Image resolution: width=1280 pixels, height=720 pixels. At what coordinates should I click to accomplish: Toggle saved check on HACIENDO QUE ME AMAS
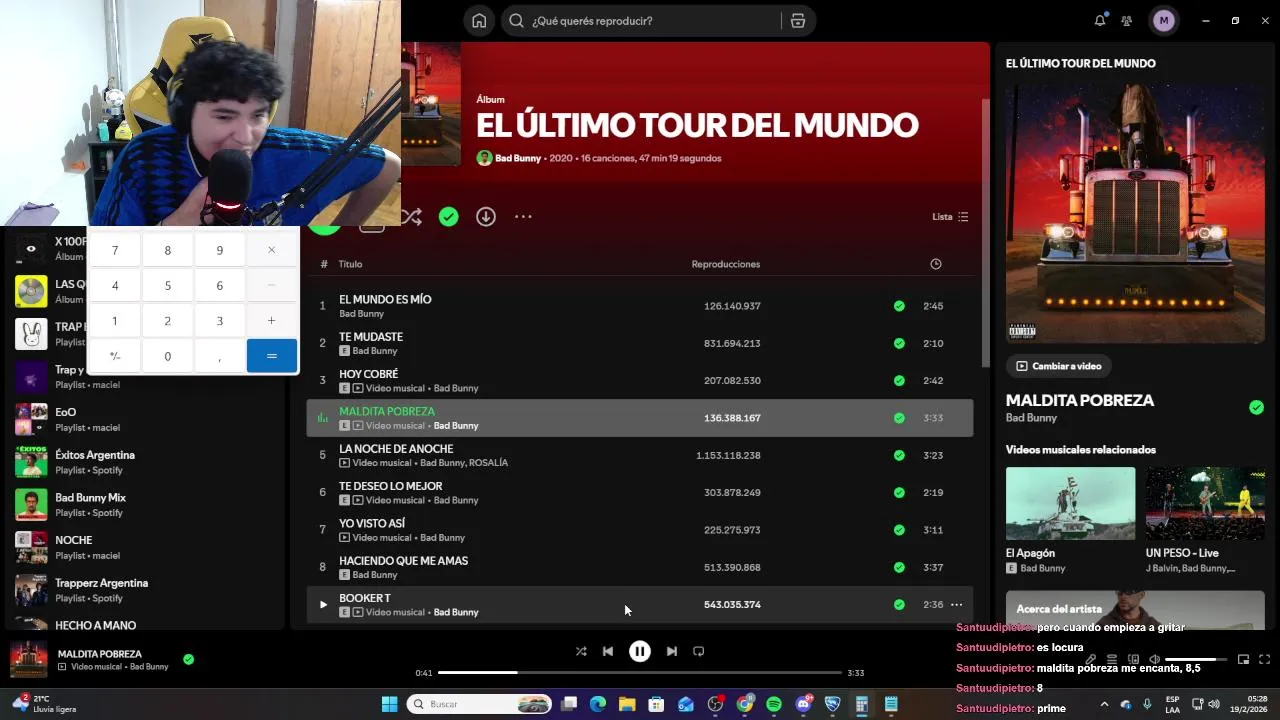(x=899, y=567)
